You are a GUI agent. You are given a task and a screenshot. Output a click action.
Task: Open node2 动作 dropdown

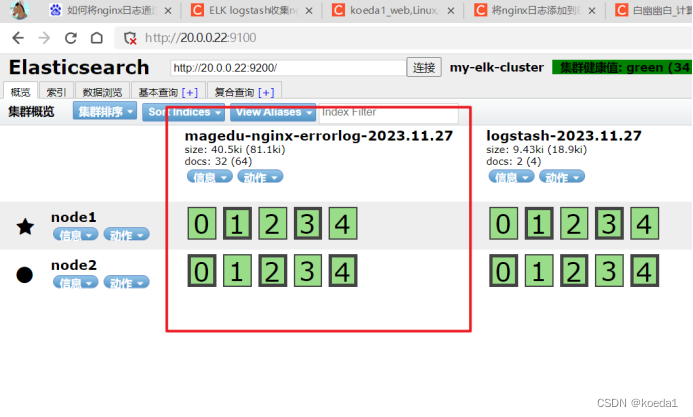pyautogui.click(x=126, y=282)
